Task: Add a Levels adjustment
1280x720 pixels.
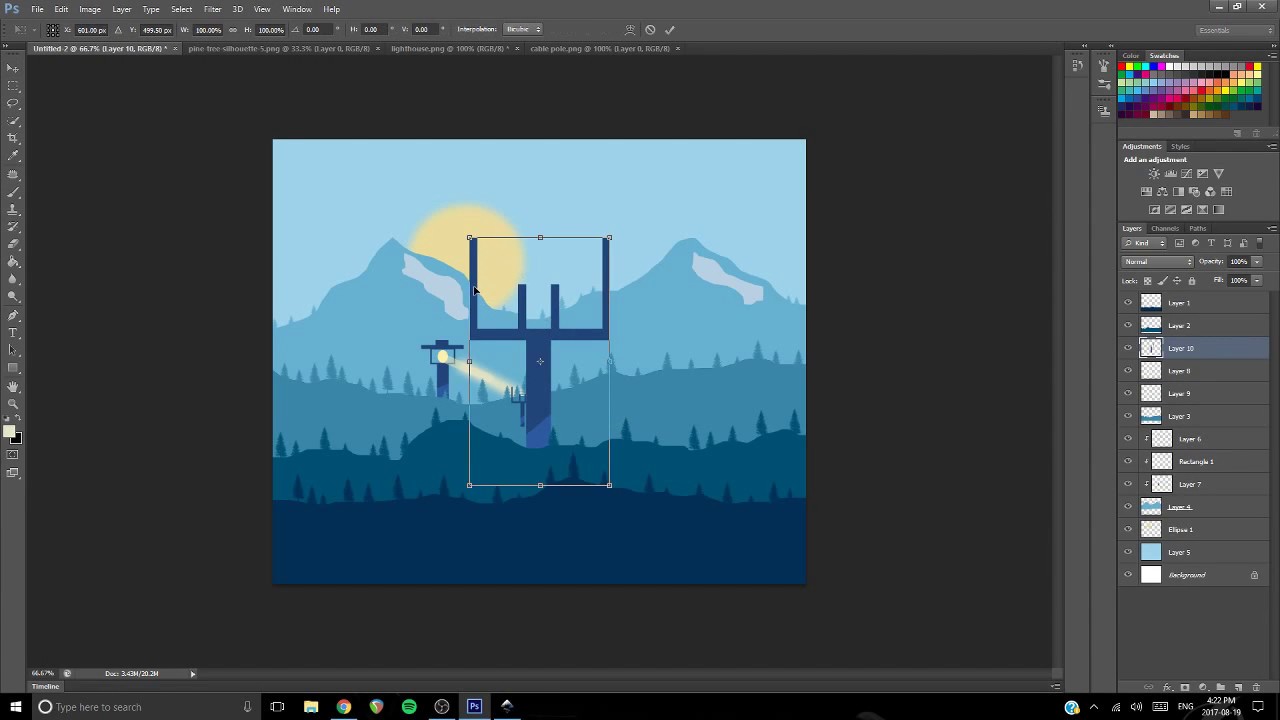Action: 1170,174
